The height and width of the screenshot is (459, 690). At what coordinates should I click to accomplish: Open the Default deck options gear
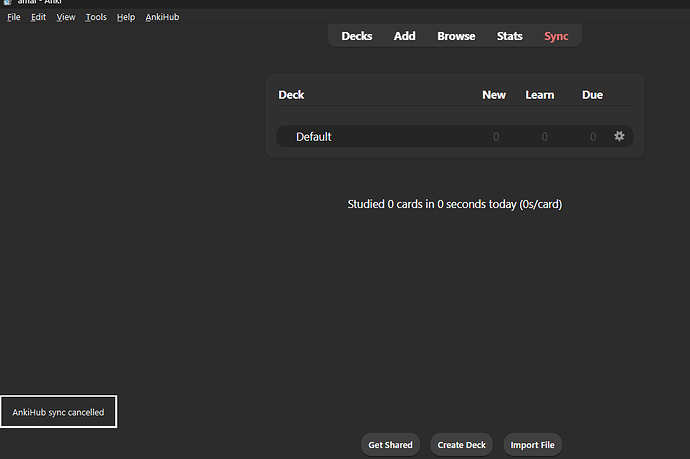pyautogui.click(x=619, y=136)
